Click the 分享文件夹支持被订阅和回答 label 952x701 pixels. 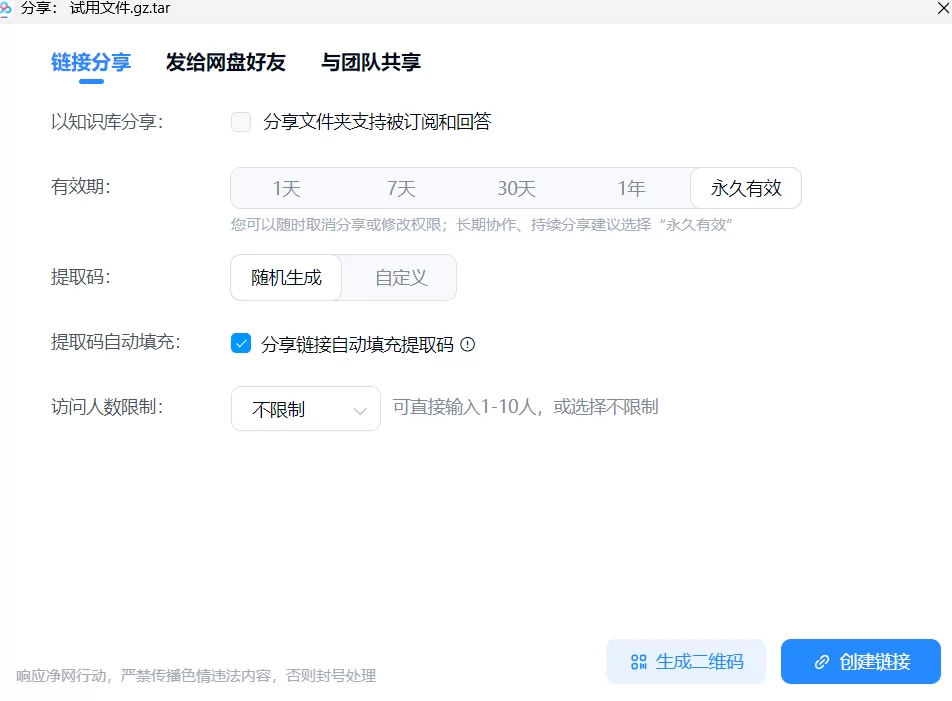click(x=377, y=122)
